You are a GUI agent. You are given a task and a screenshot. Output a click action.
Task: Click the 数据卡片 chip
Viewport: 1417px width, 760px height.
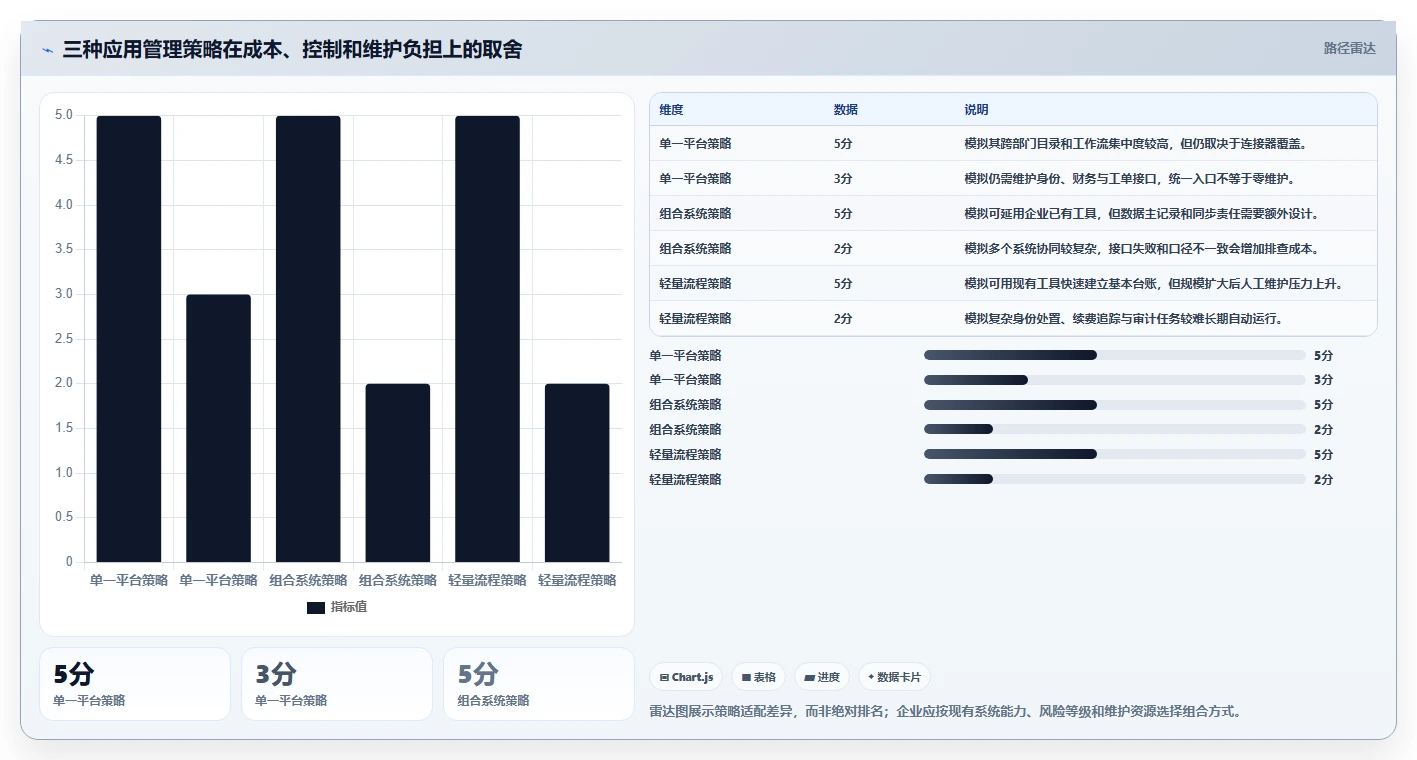894,677
